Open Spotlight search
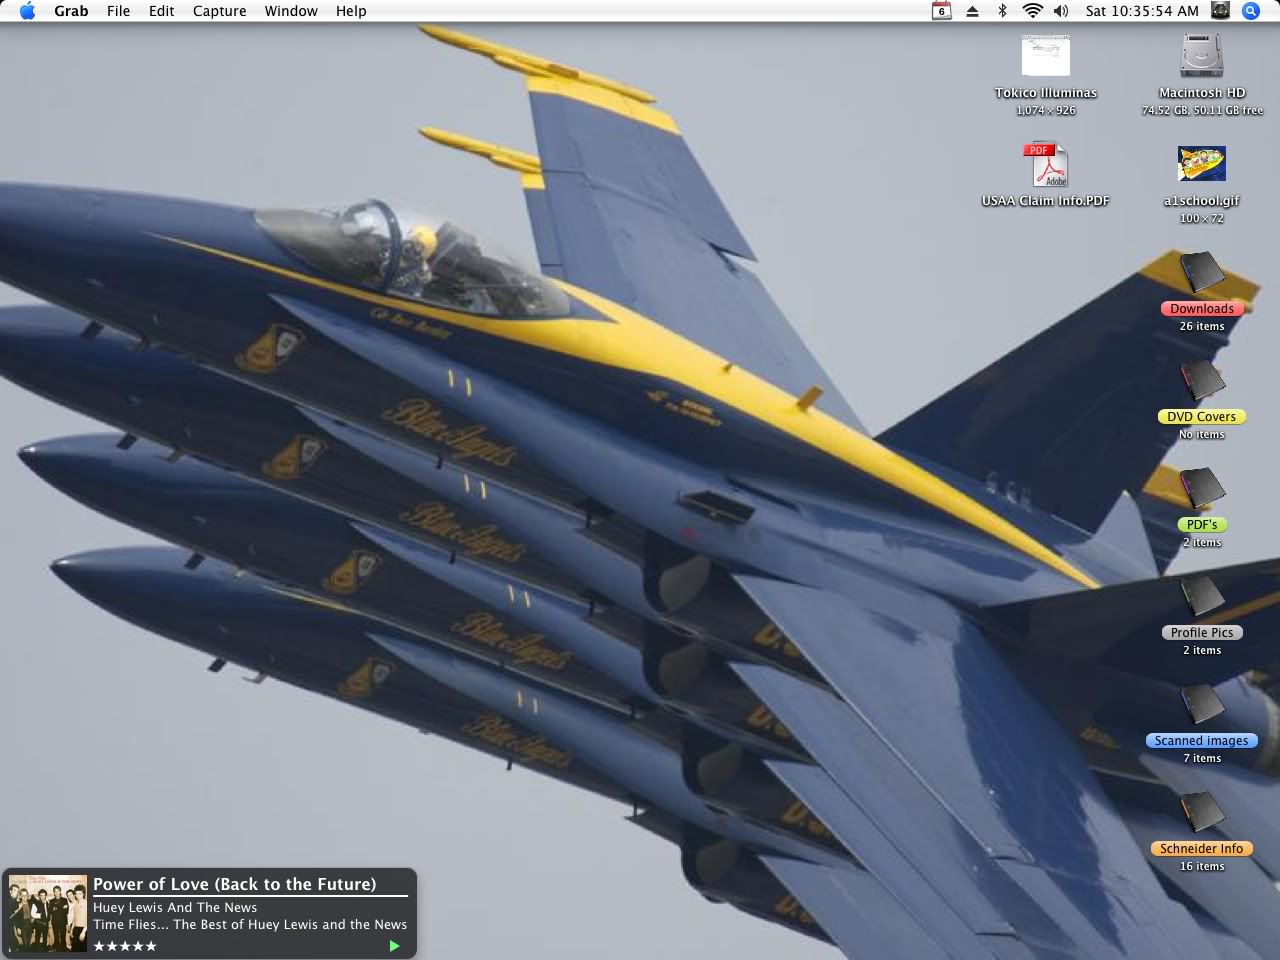1280x960 pixels. 1251,11
